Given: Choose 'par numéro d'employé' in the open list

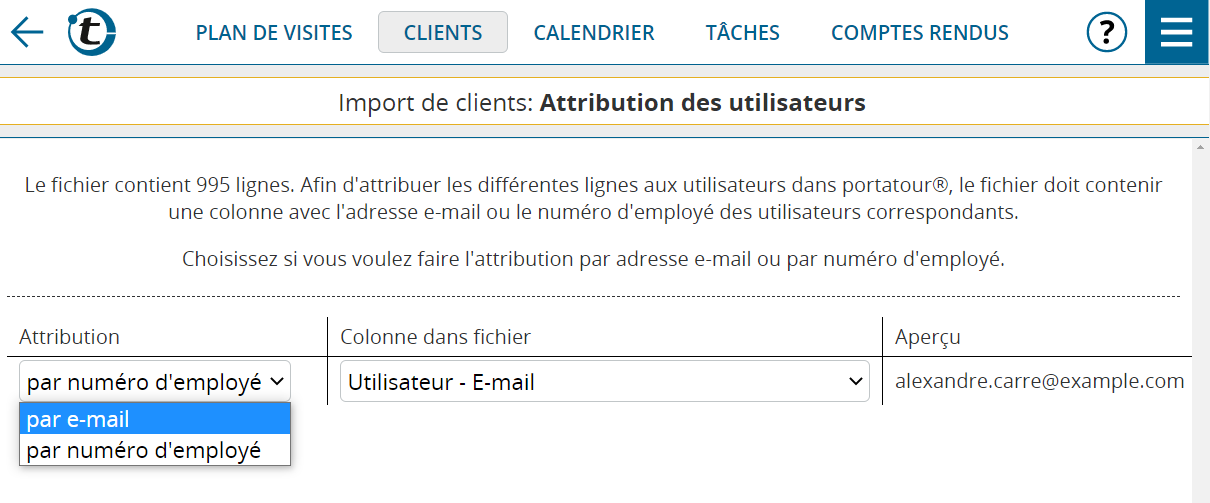Looking at the screenshot, I should 155,450.
